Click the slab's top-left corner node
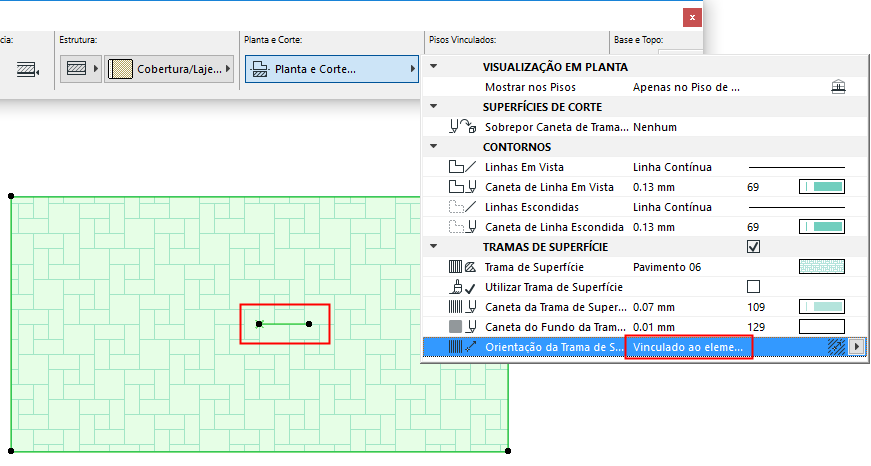 click(11, 196)
